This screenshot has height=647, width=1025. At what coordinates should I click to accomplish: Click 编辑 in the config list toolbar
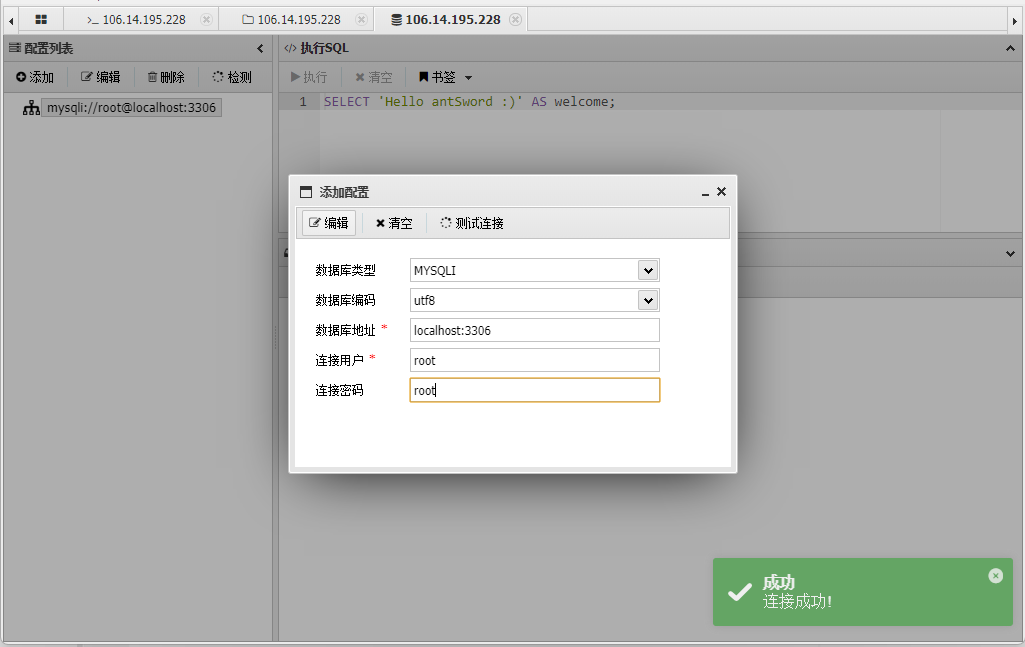click(101, 77)
